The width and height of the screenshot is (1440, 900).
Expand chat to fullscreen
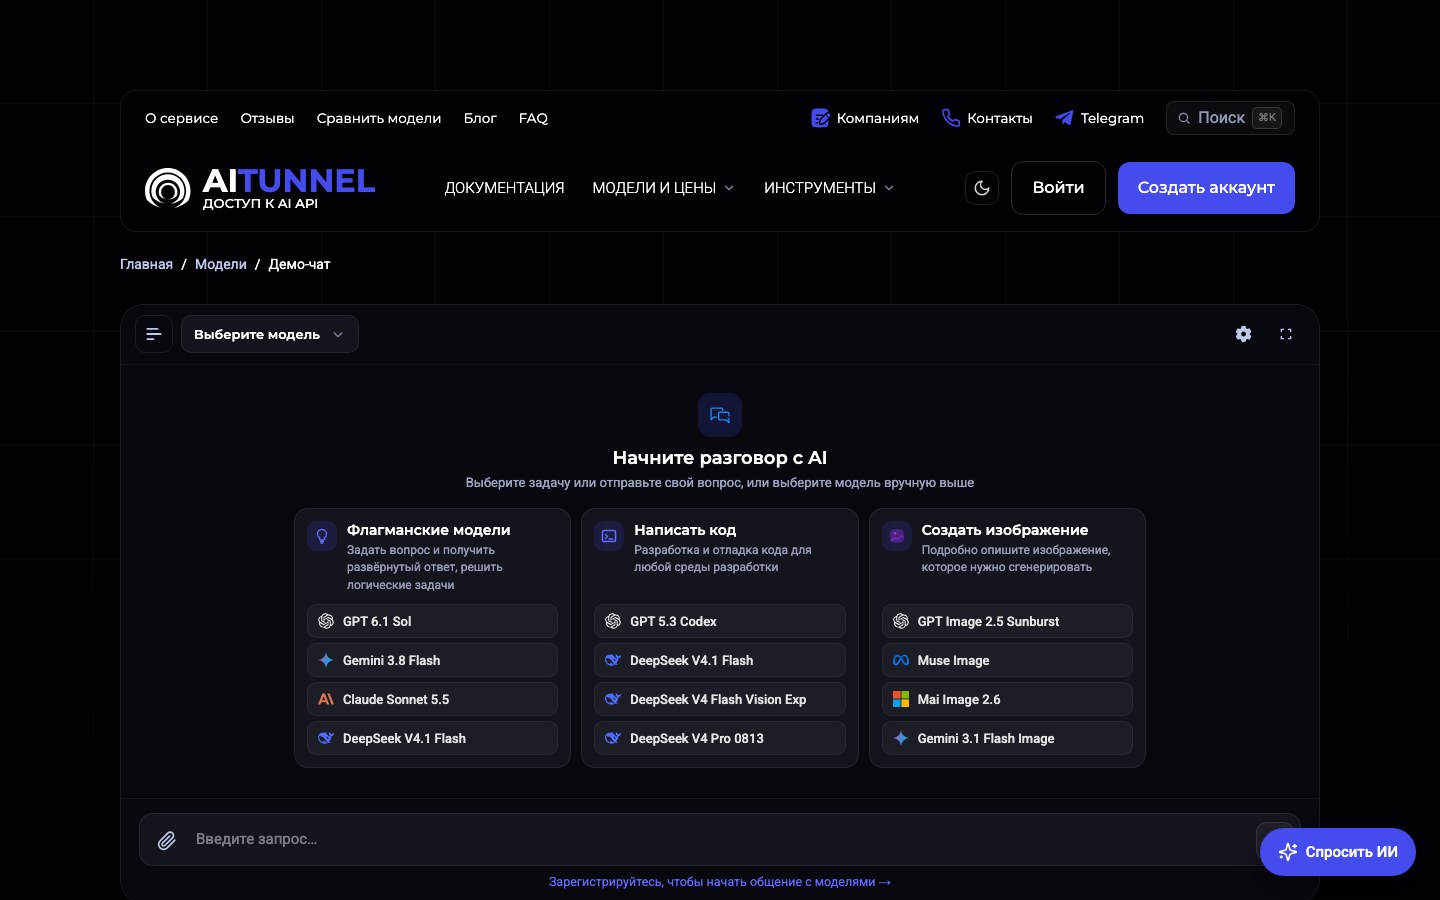click(1286, 334)
